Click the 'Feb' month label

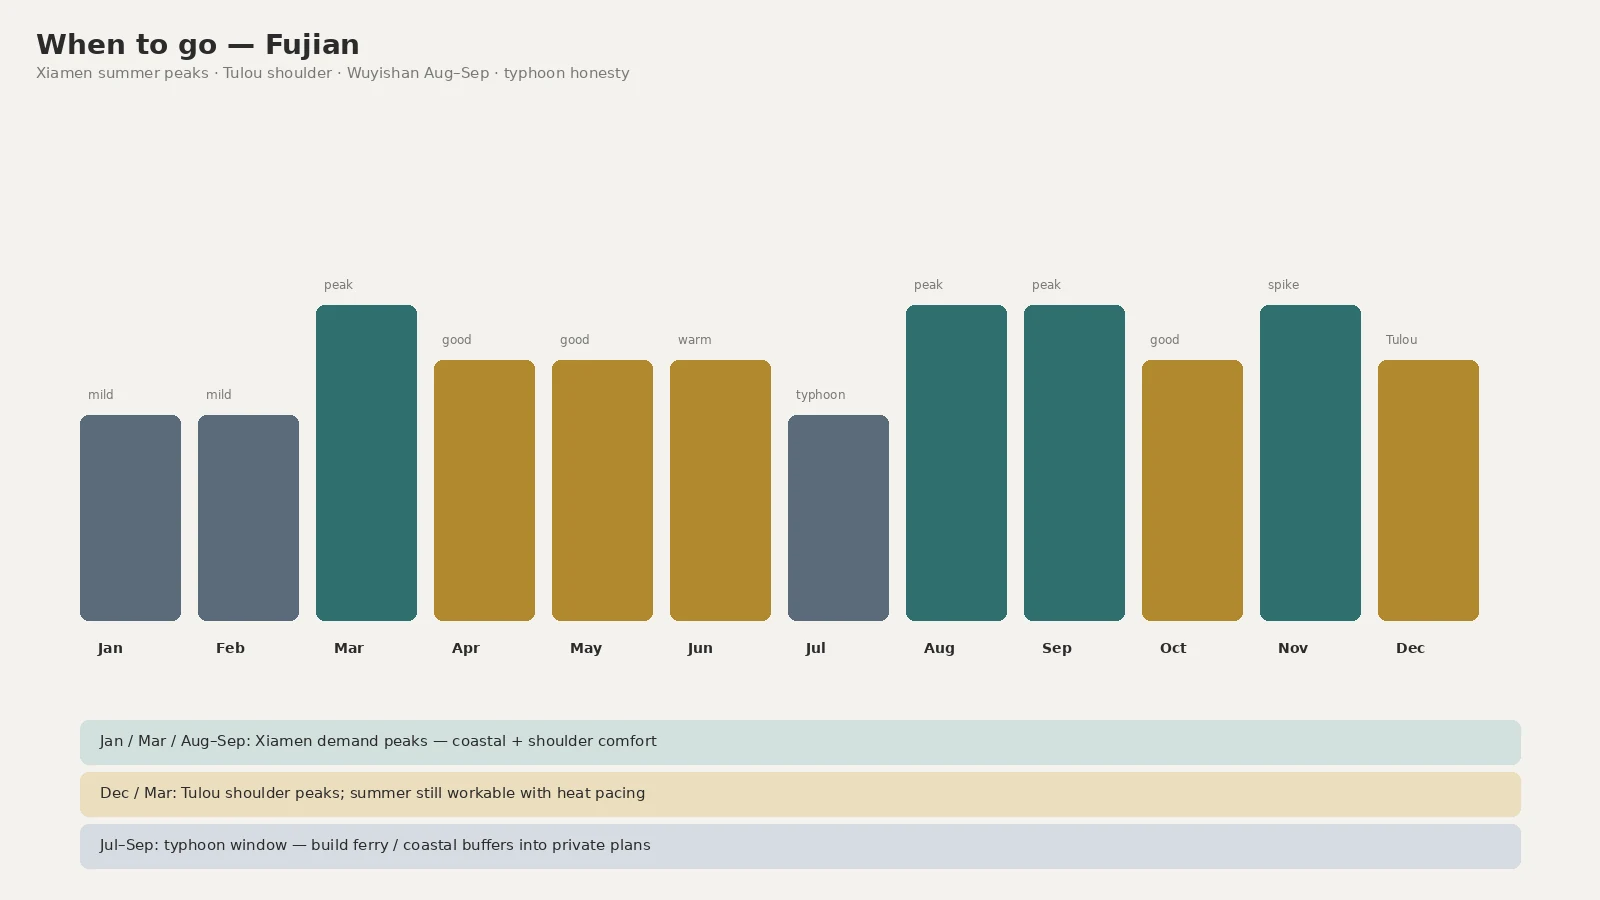coord(230,648)
